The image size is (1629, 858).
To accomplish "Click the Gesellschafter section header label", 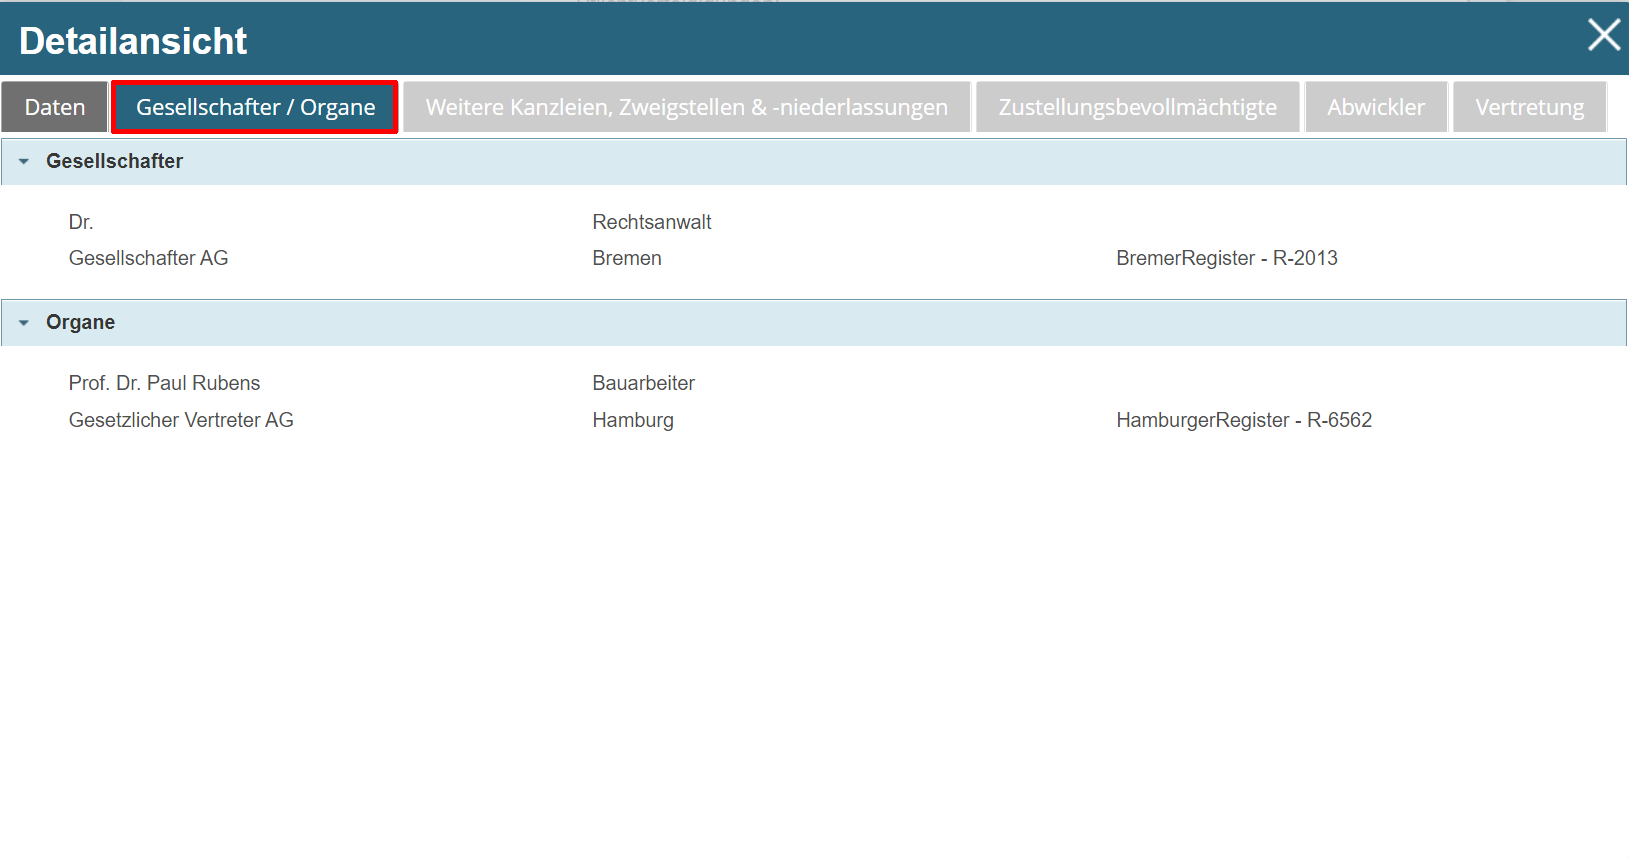I will point(114,161).
